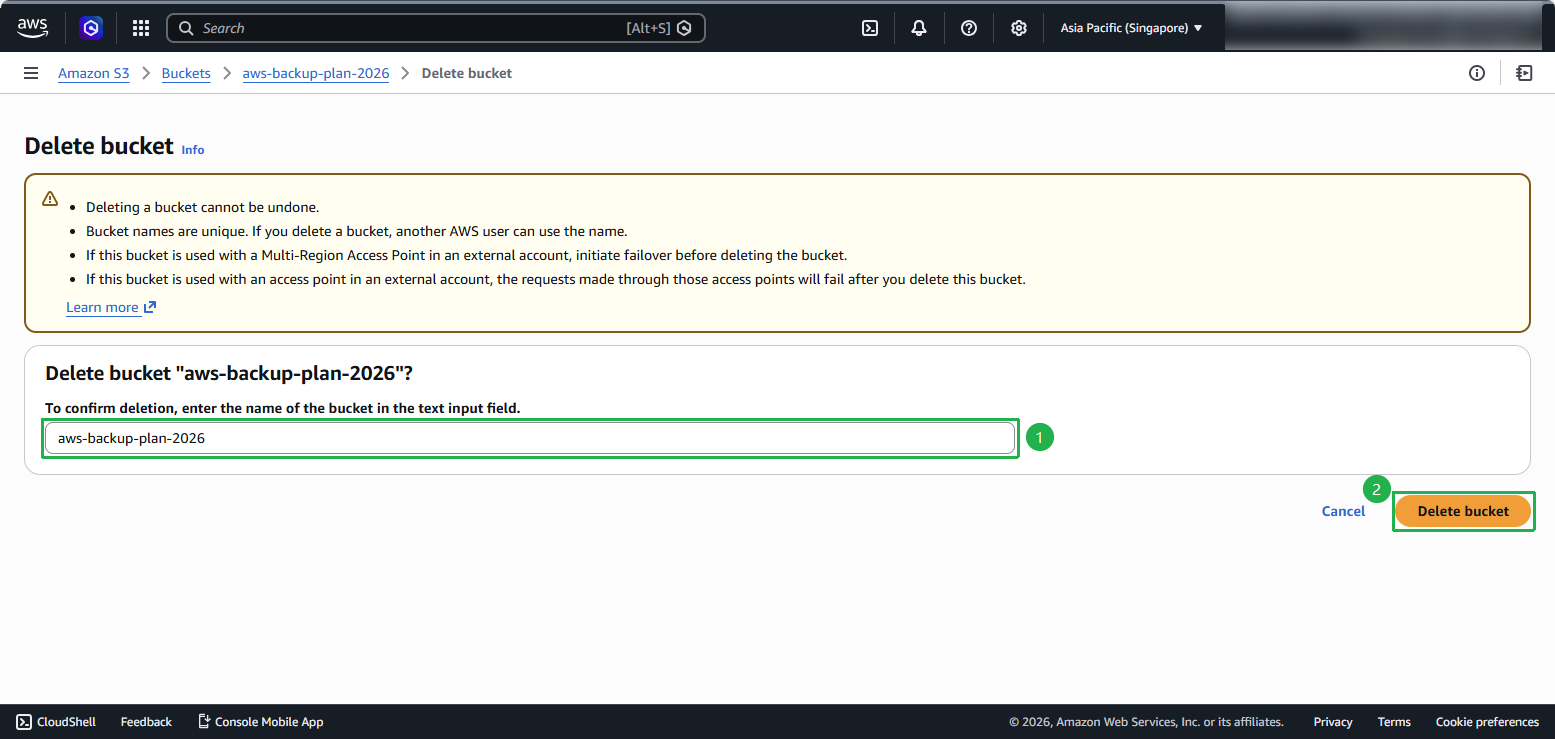Open the Info link beside Delete bucket

pos(193,150)
